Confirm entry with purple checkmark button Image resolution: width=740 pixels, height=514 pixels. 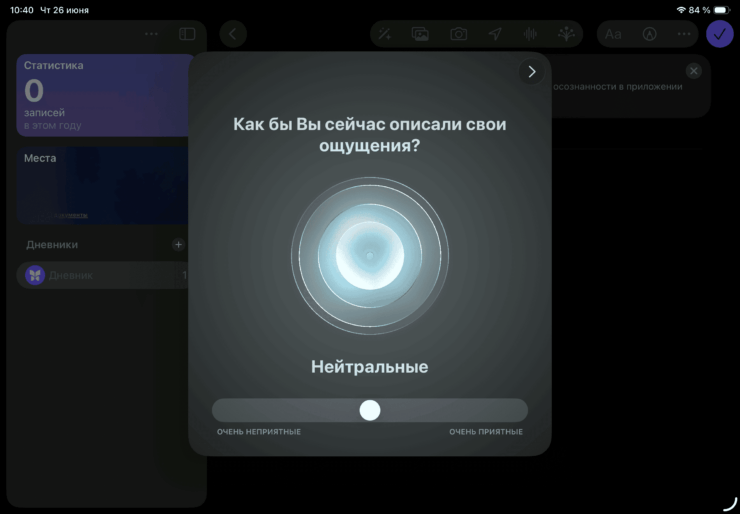[719, 34]
